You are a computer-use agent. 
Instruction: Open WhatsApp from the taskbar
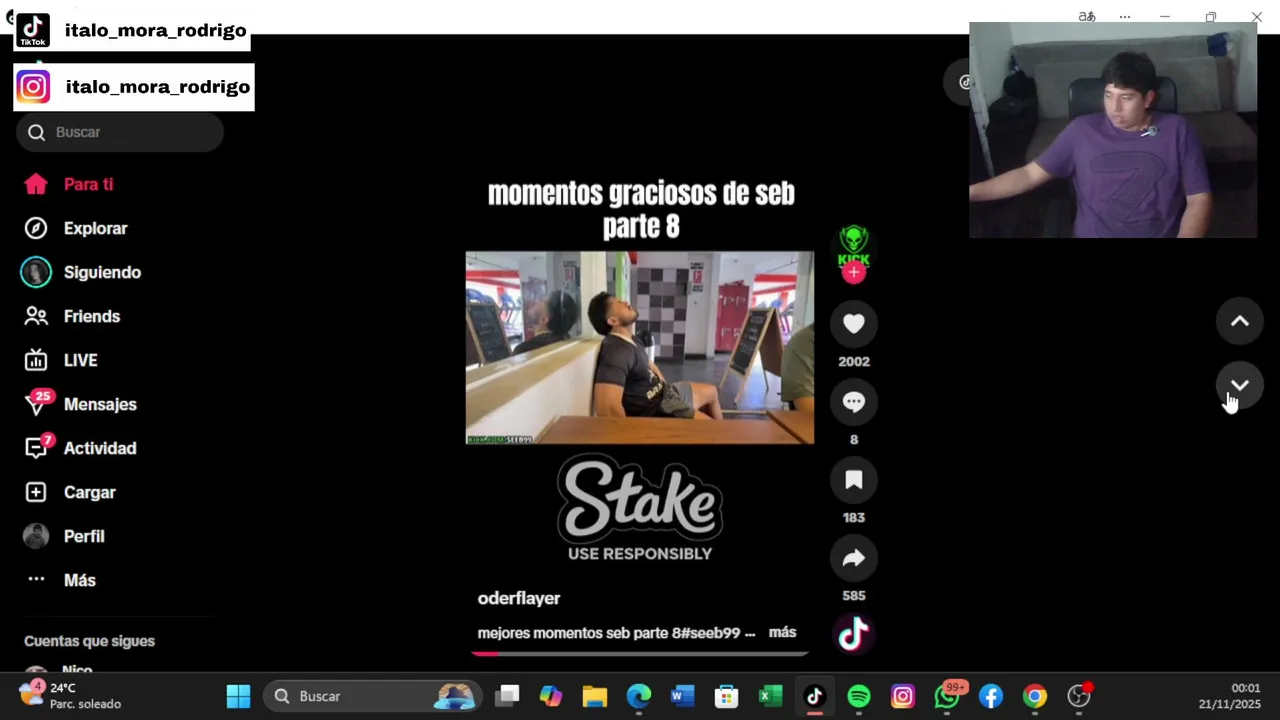(947, 696)
